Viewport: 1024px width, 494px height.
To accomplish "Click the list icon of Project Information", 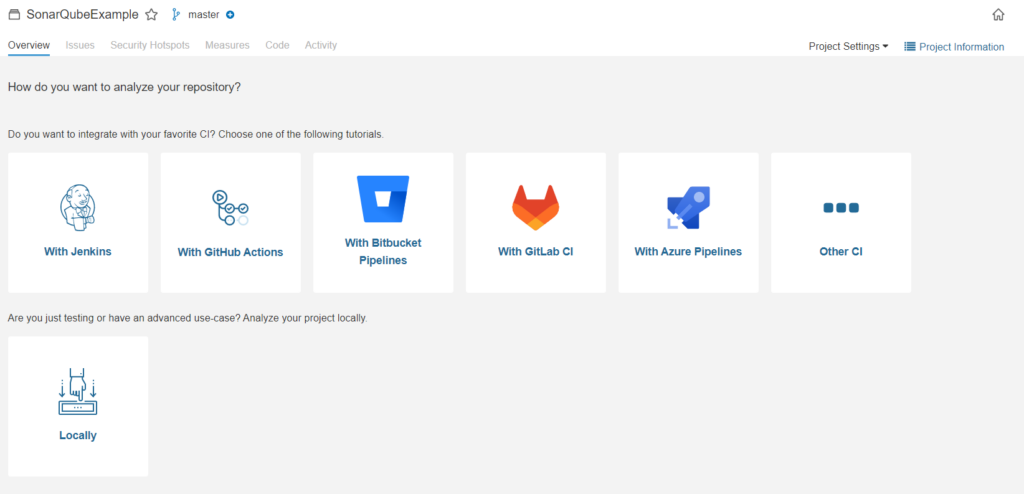I will coord(910,46).
